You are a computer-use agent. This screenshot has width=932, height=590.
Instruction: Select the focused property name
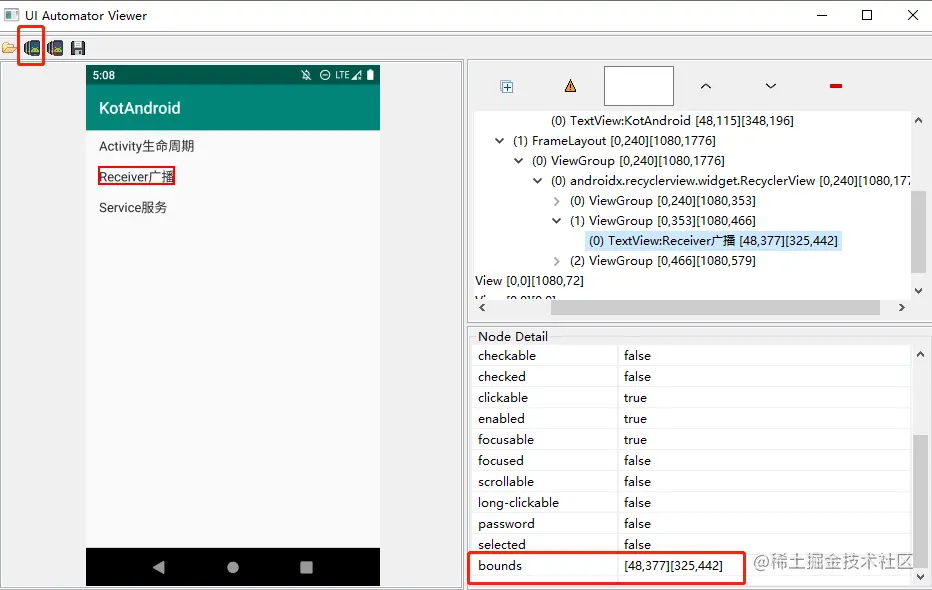(x=500, y=460)
